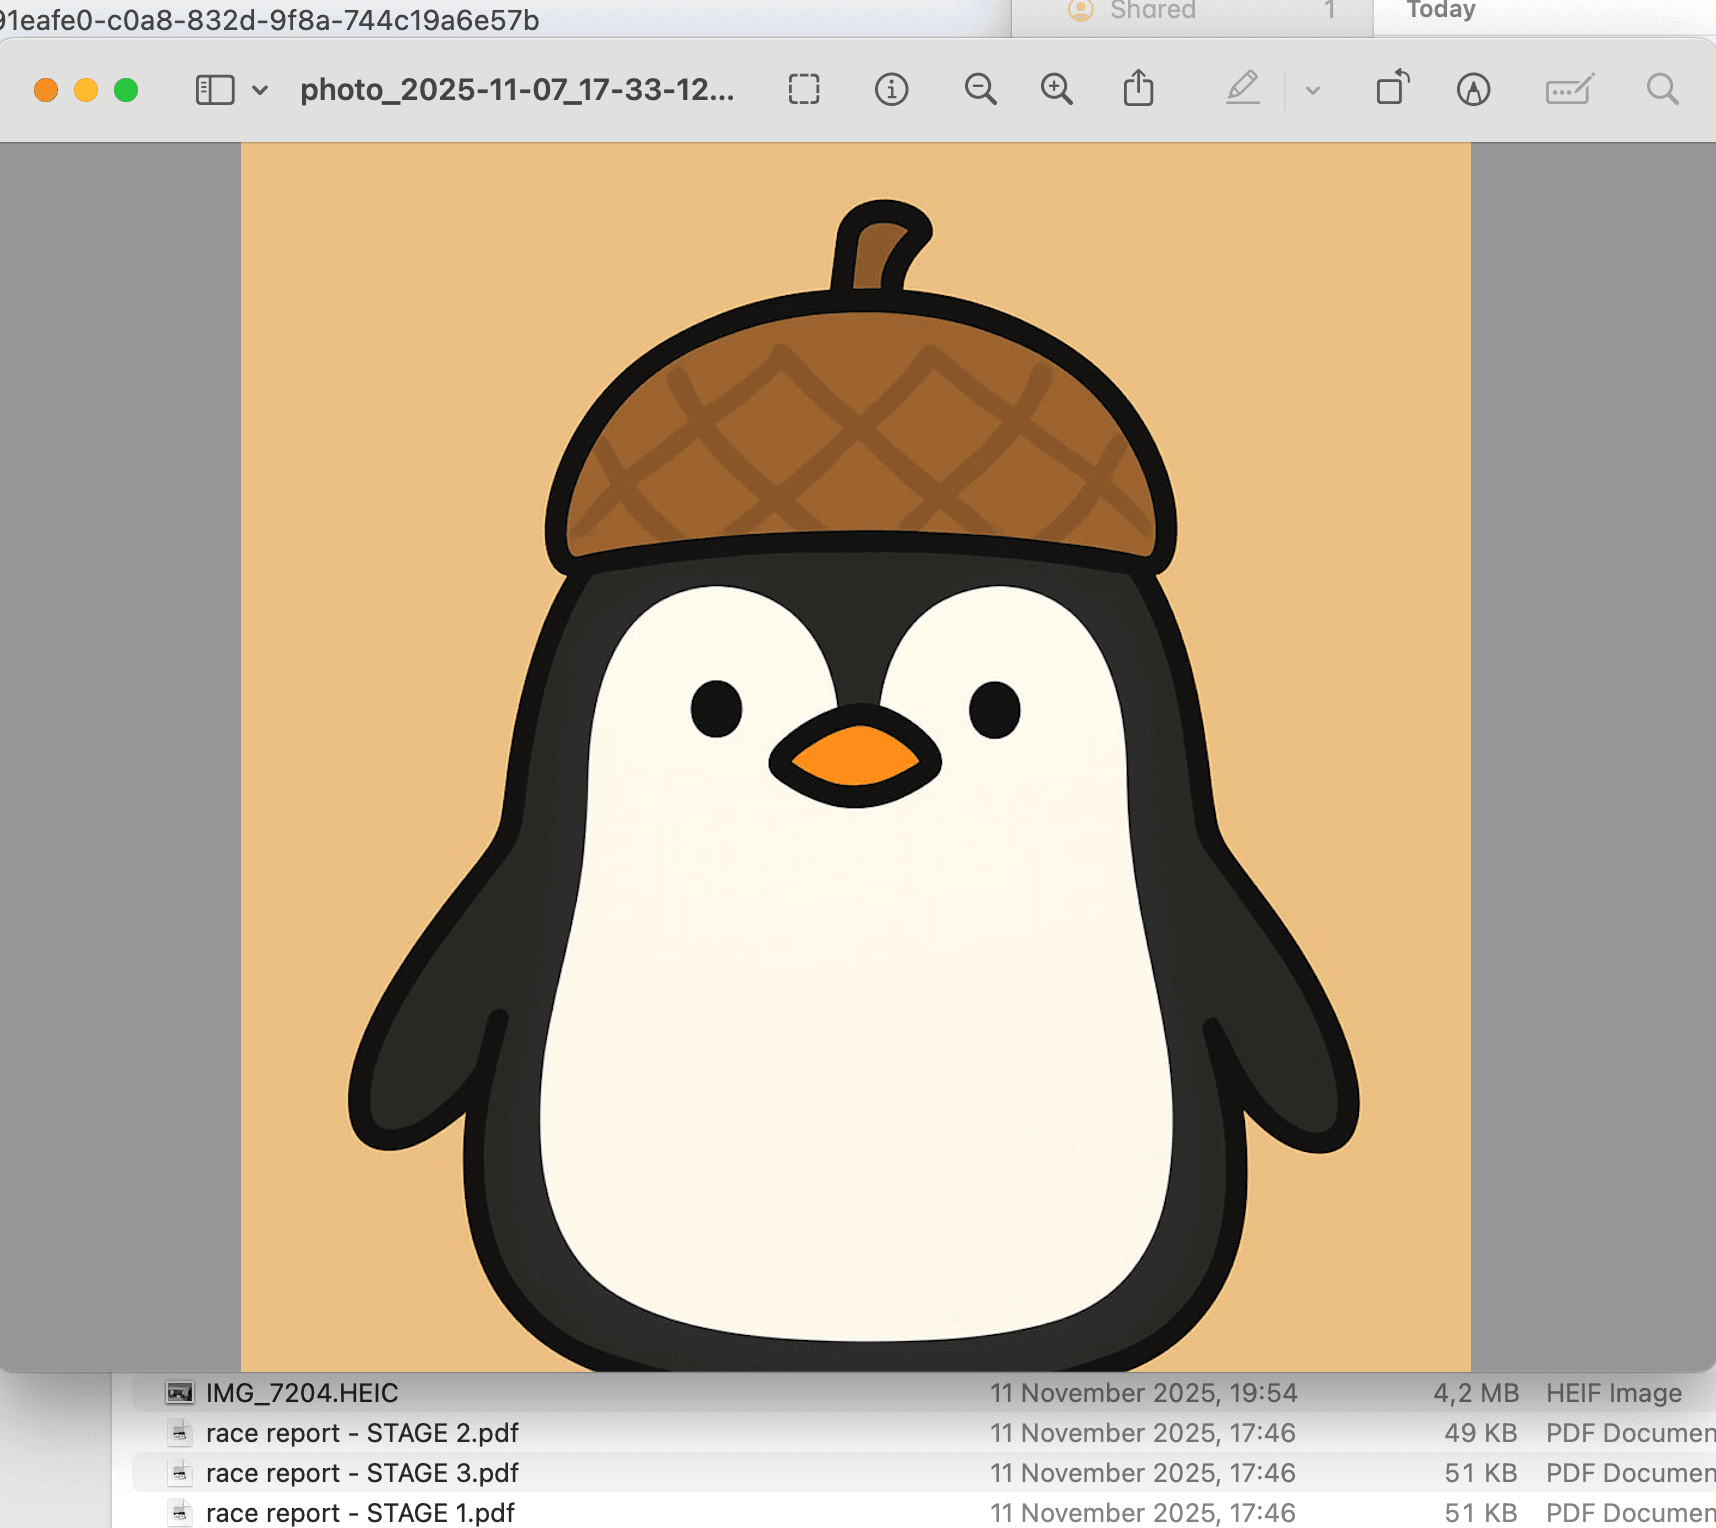Select race report - STAGE 3.pdf row
The image size is (1716, 1528).
click(x=361, y=1472)
